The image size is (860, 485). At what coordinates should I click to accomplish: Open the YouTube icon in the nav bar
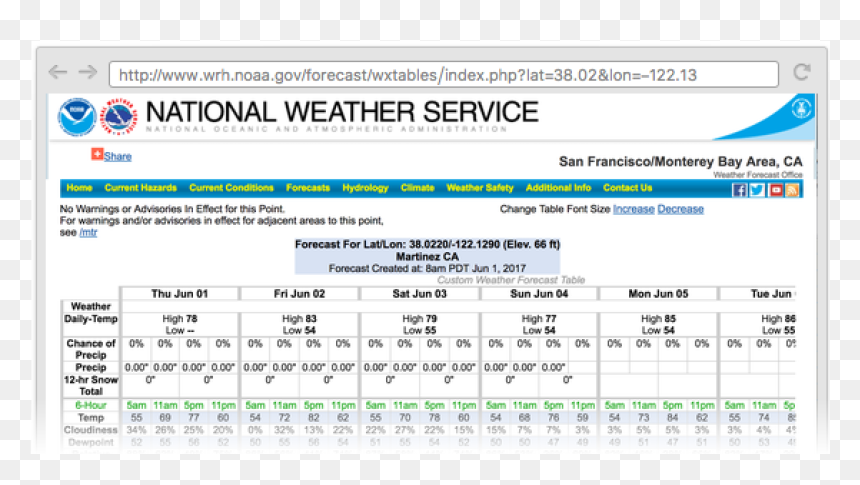(x=775, y=190)
